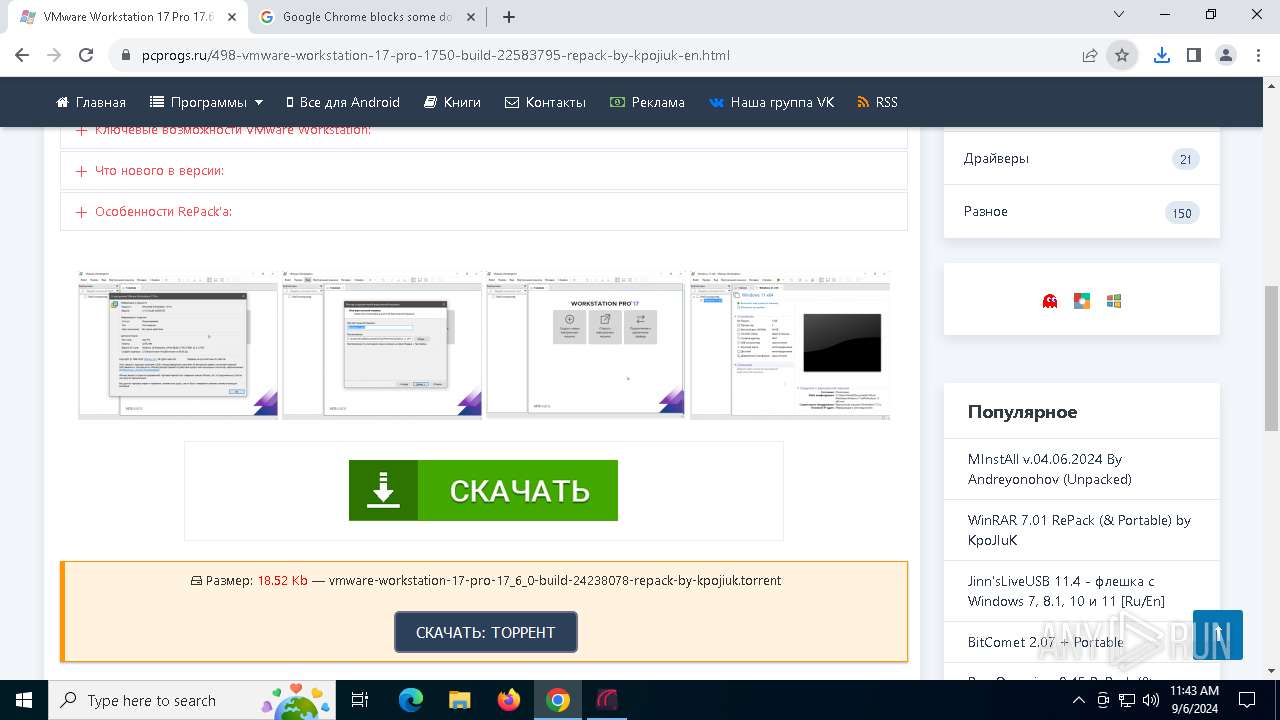Click the Windows logo icon in sidebar

point(1114,300)
